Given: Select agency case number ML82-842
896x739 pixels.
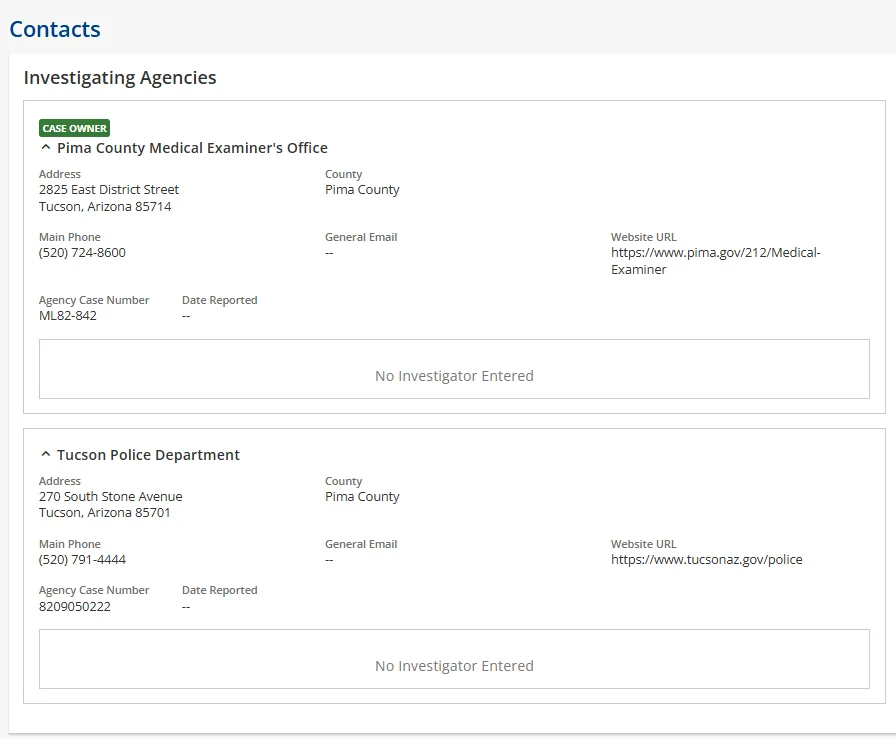Looking at the screenshot, I should [x=68, y=316].
